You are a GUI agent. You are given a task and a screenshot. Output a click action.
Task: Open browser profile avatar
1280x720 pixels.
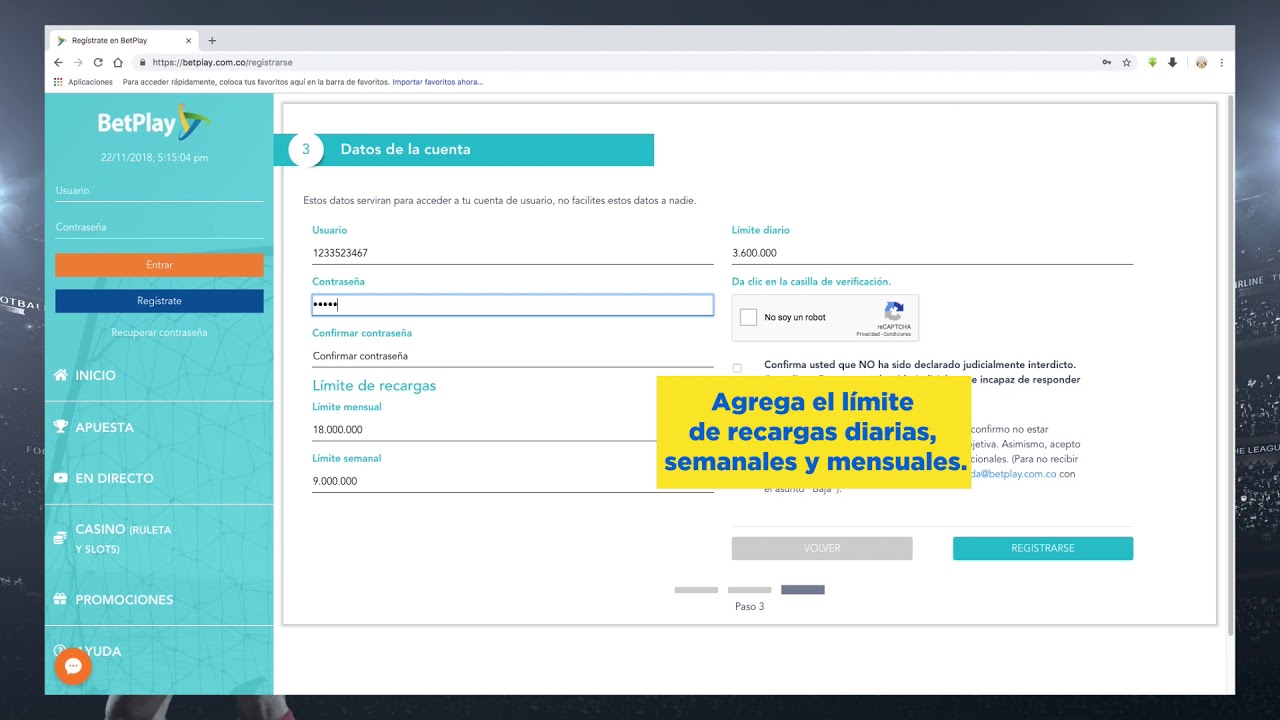[1201, 62]
